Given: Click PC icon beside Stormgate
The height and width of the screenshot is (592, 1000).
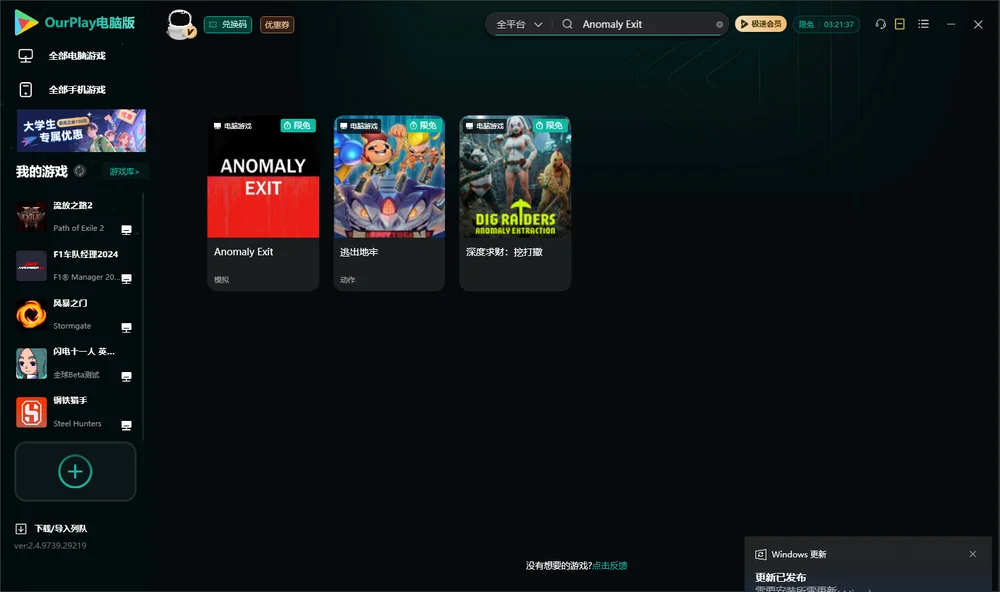Looking at the screenshot, I should tap(127, 327).
